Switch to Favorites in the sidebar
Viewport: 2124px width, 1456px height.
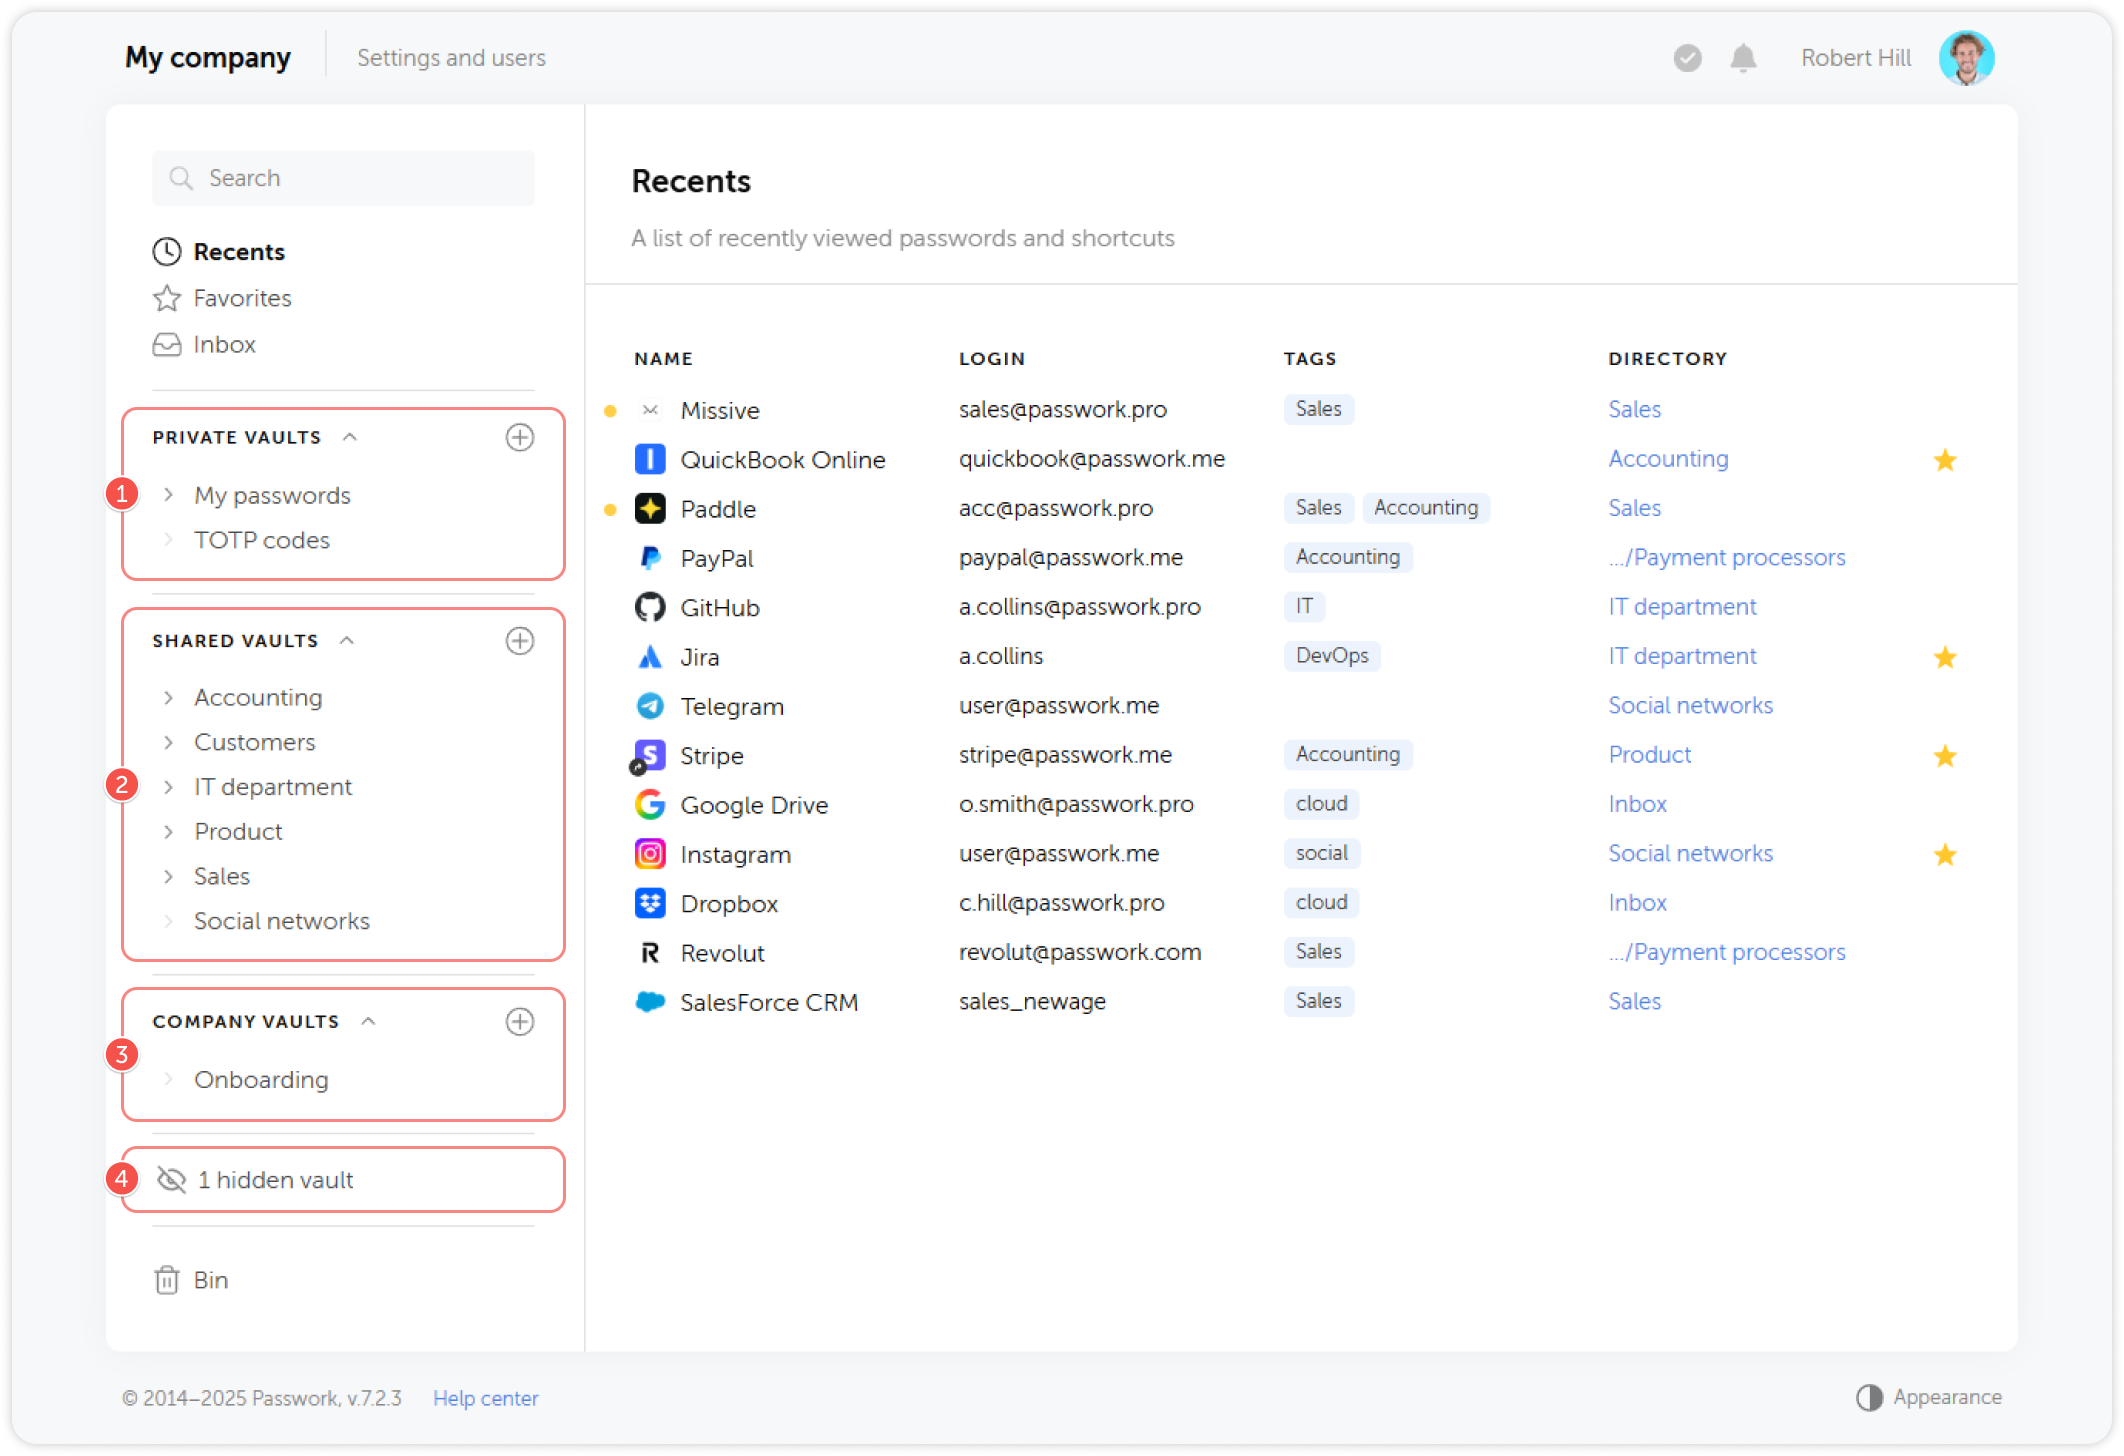(x=242, y=297)
